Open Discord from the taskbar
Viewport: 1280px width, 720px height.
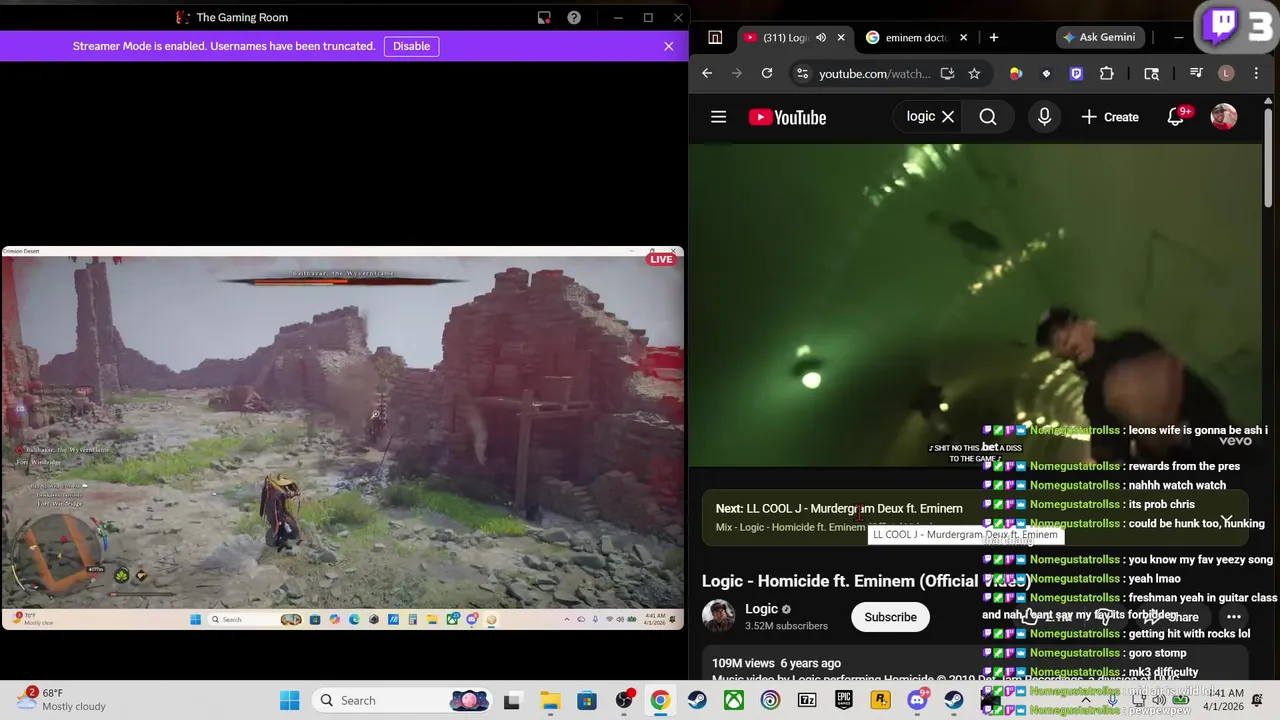(x=917, y=700)
